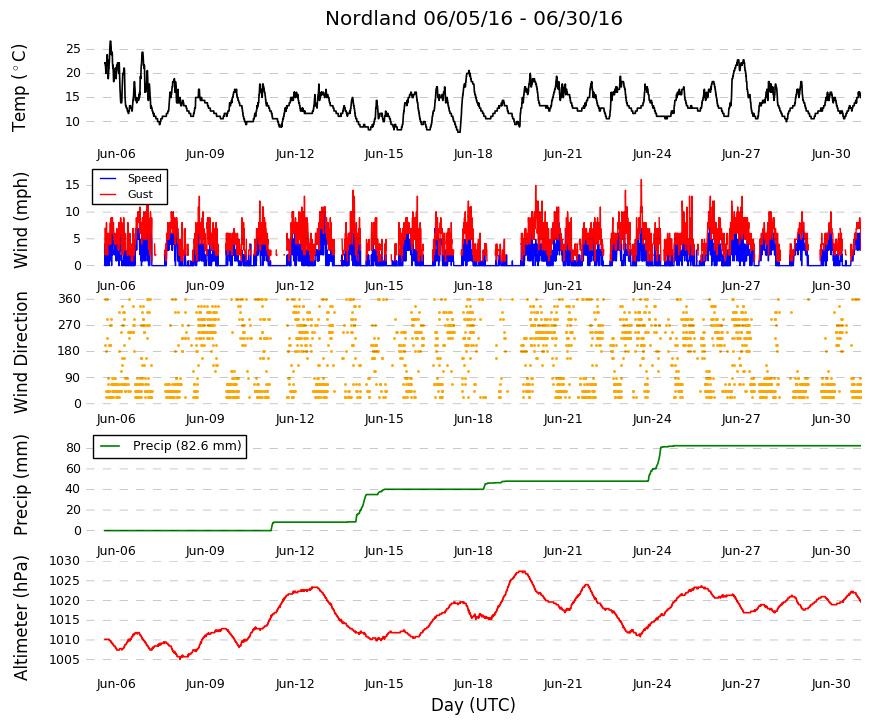
Task: Click the chart title Nordland 06/05/16 - 06/30/16
Action: [474, 18]
